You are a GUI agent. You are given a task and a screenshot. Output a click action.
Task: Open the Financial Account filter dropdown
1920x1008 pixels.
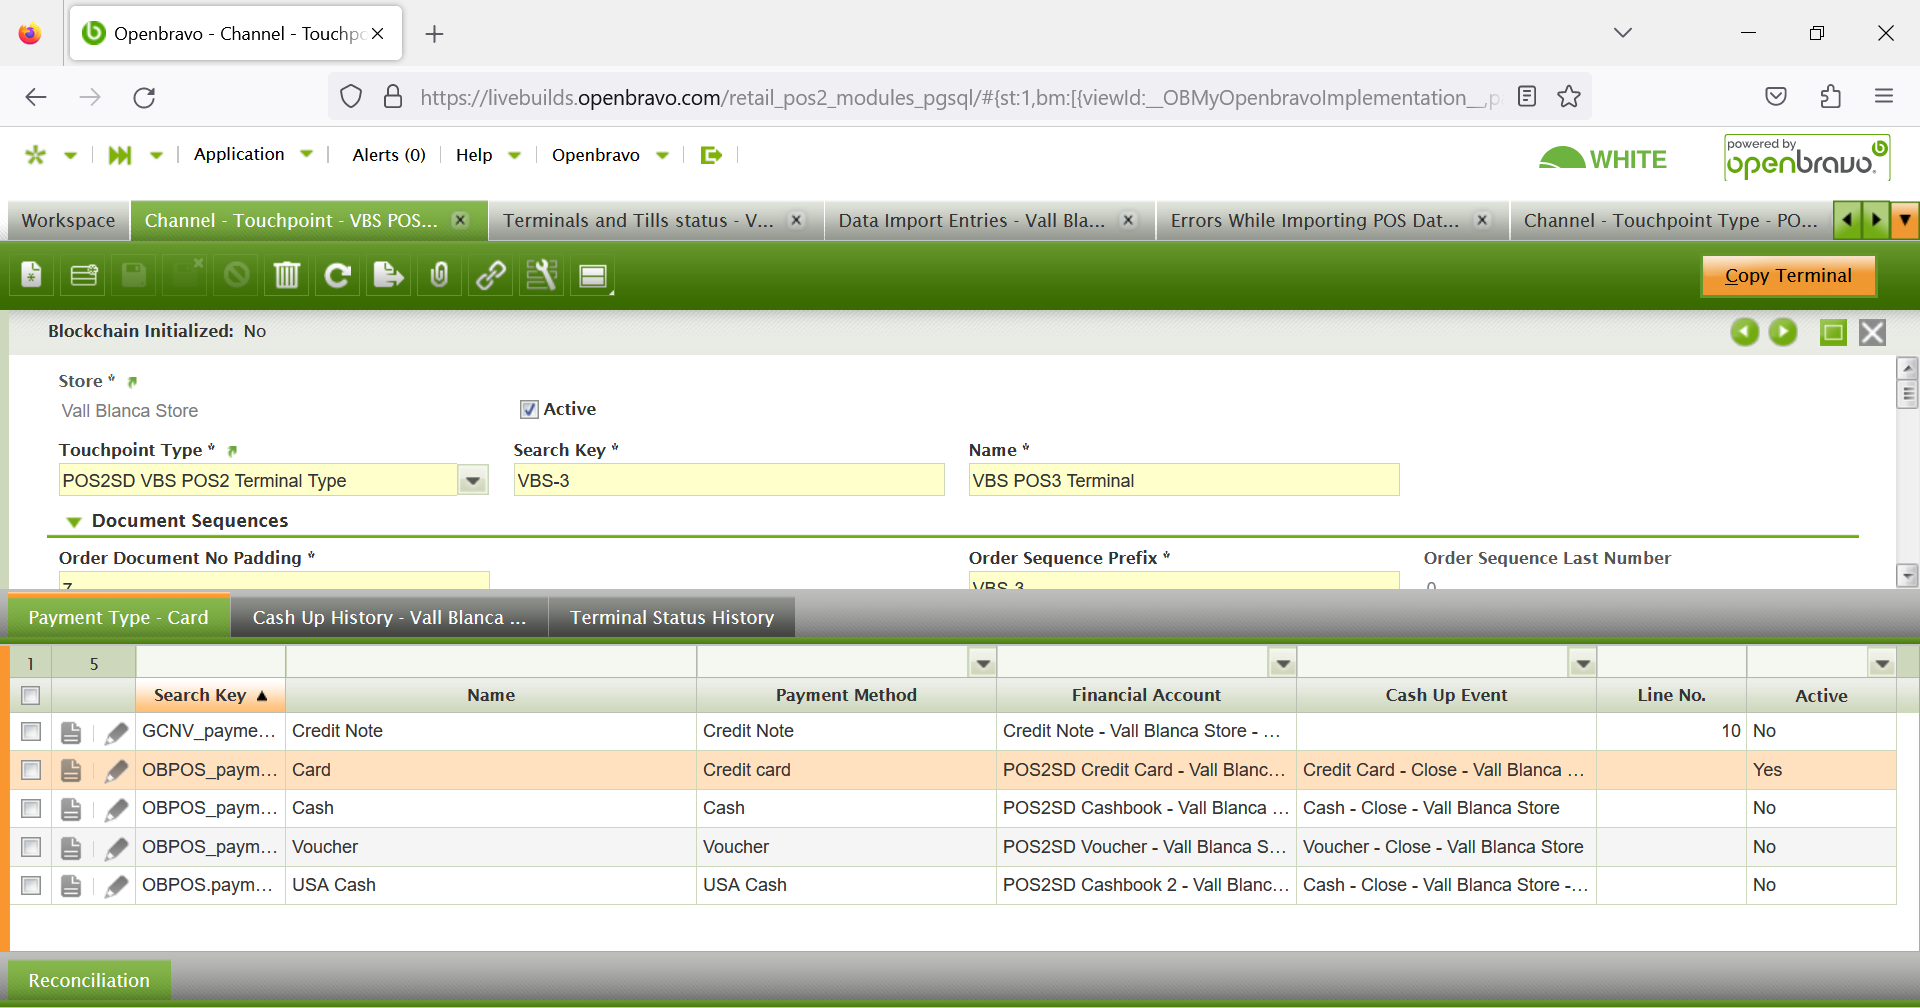(x=1283, y=663)
